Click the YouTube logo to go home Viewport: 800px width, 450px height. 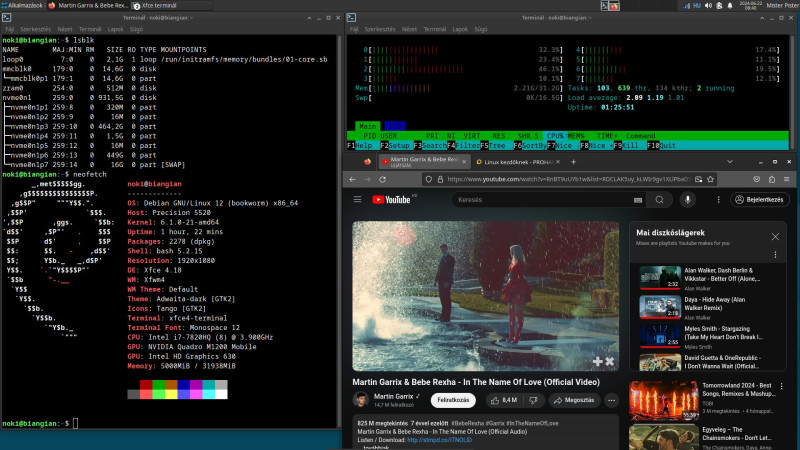click(391, 200)
